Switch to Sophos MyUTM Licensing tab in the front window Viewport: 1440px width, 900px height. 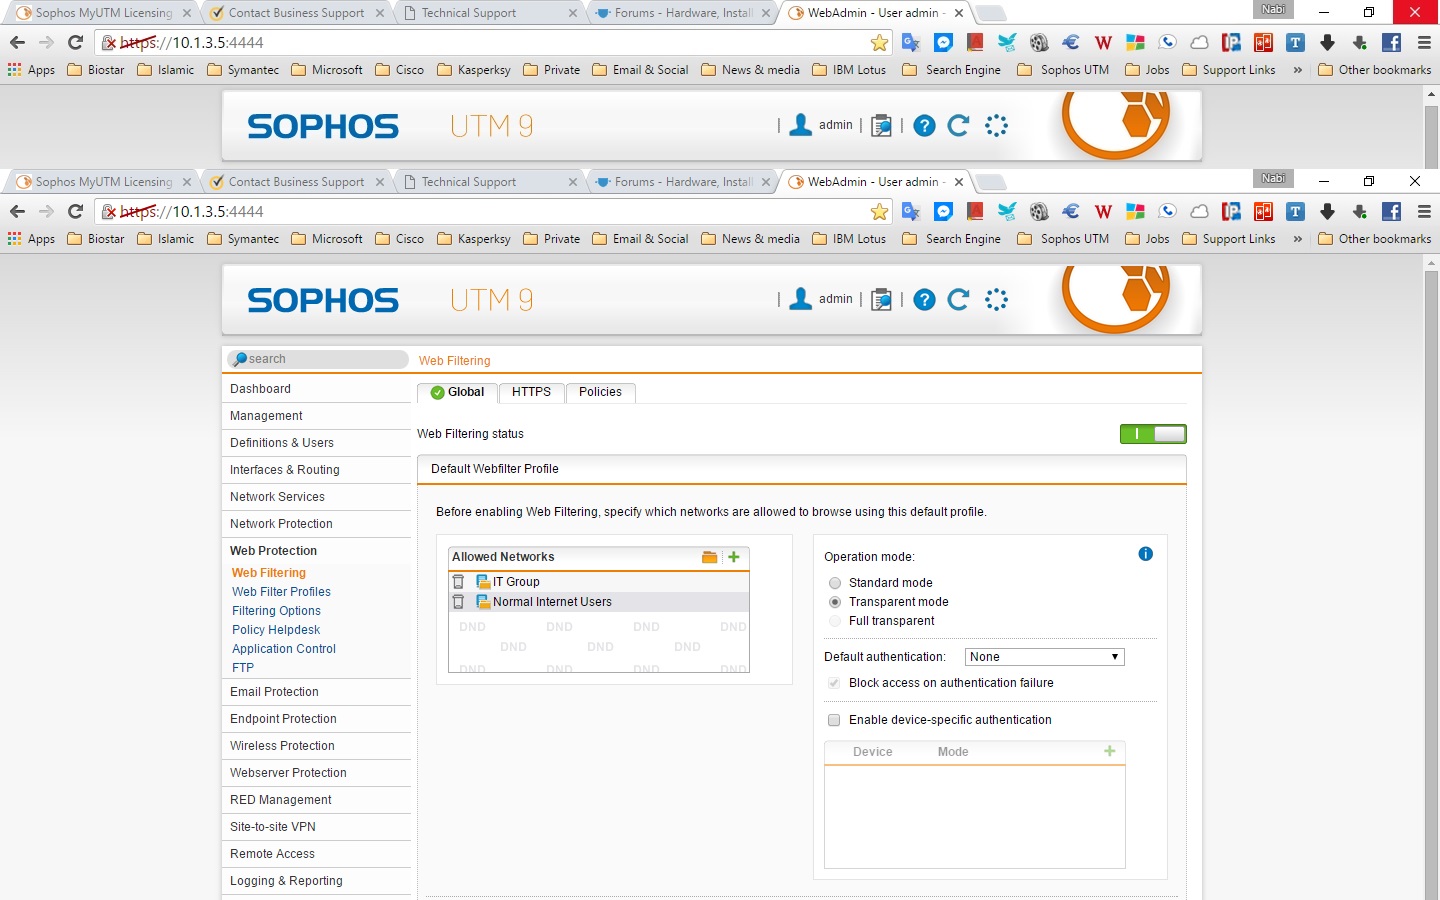104,182
